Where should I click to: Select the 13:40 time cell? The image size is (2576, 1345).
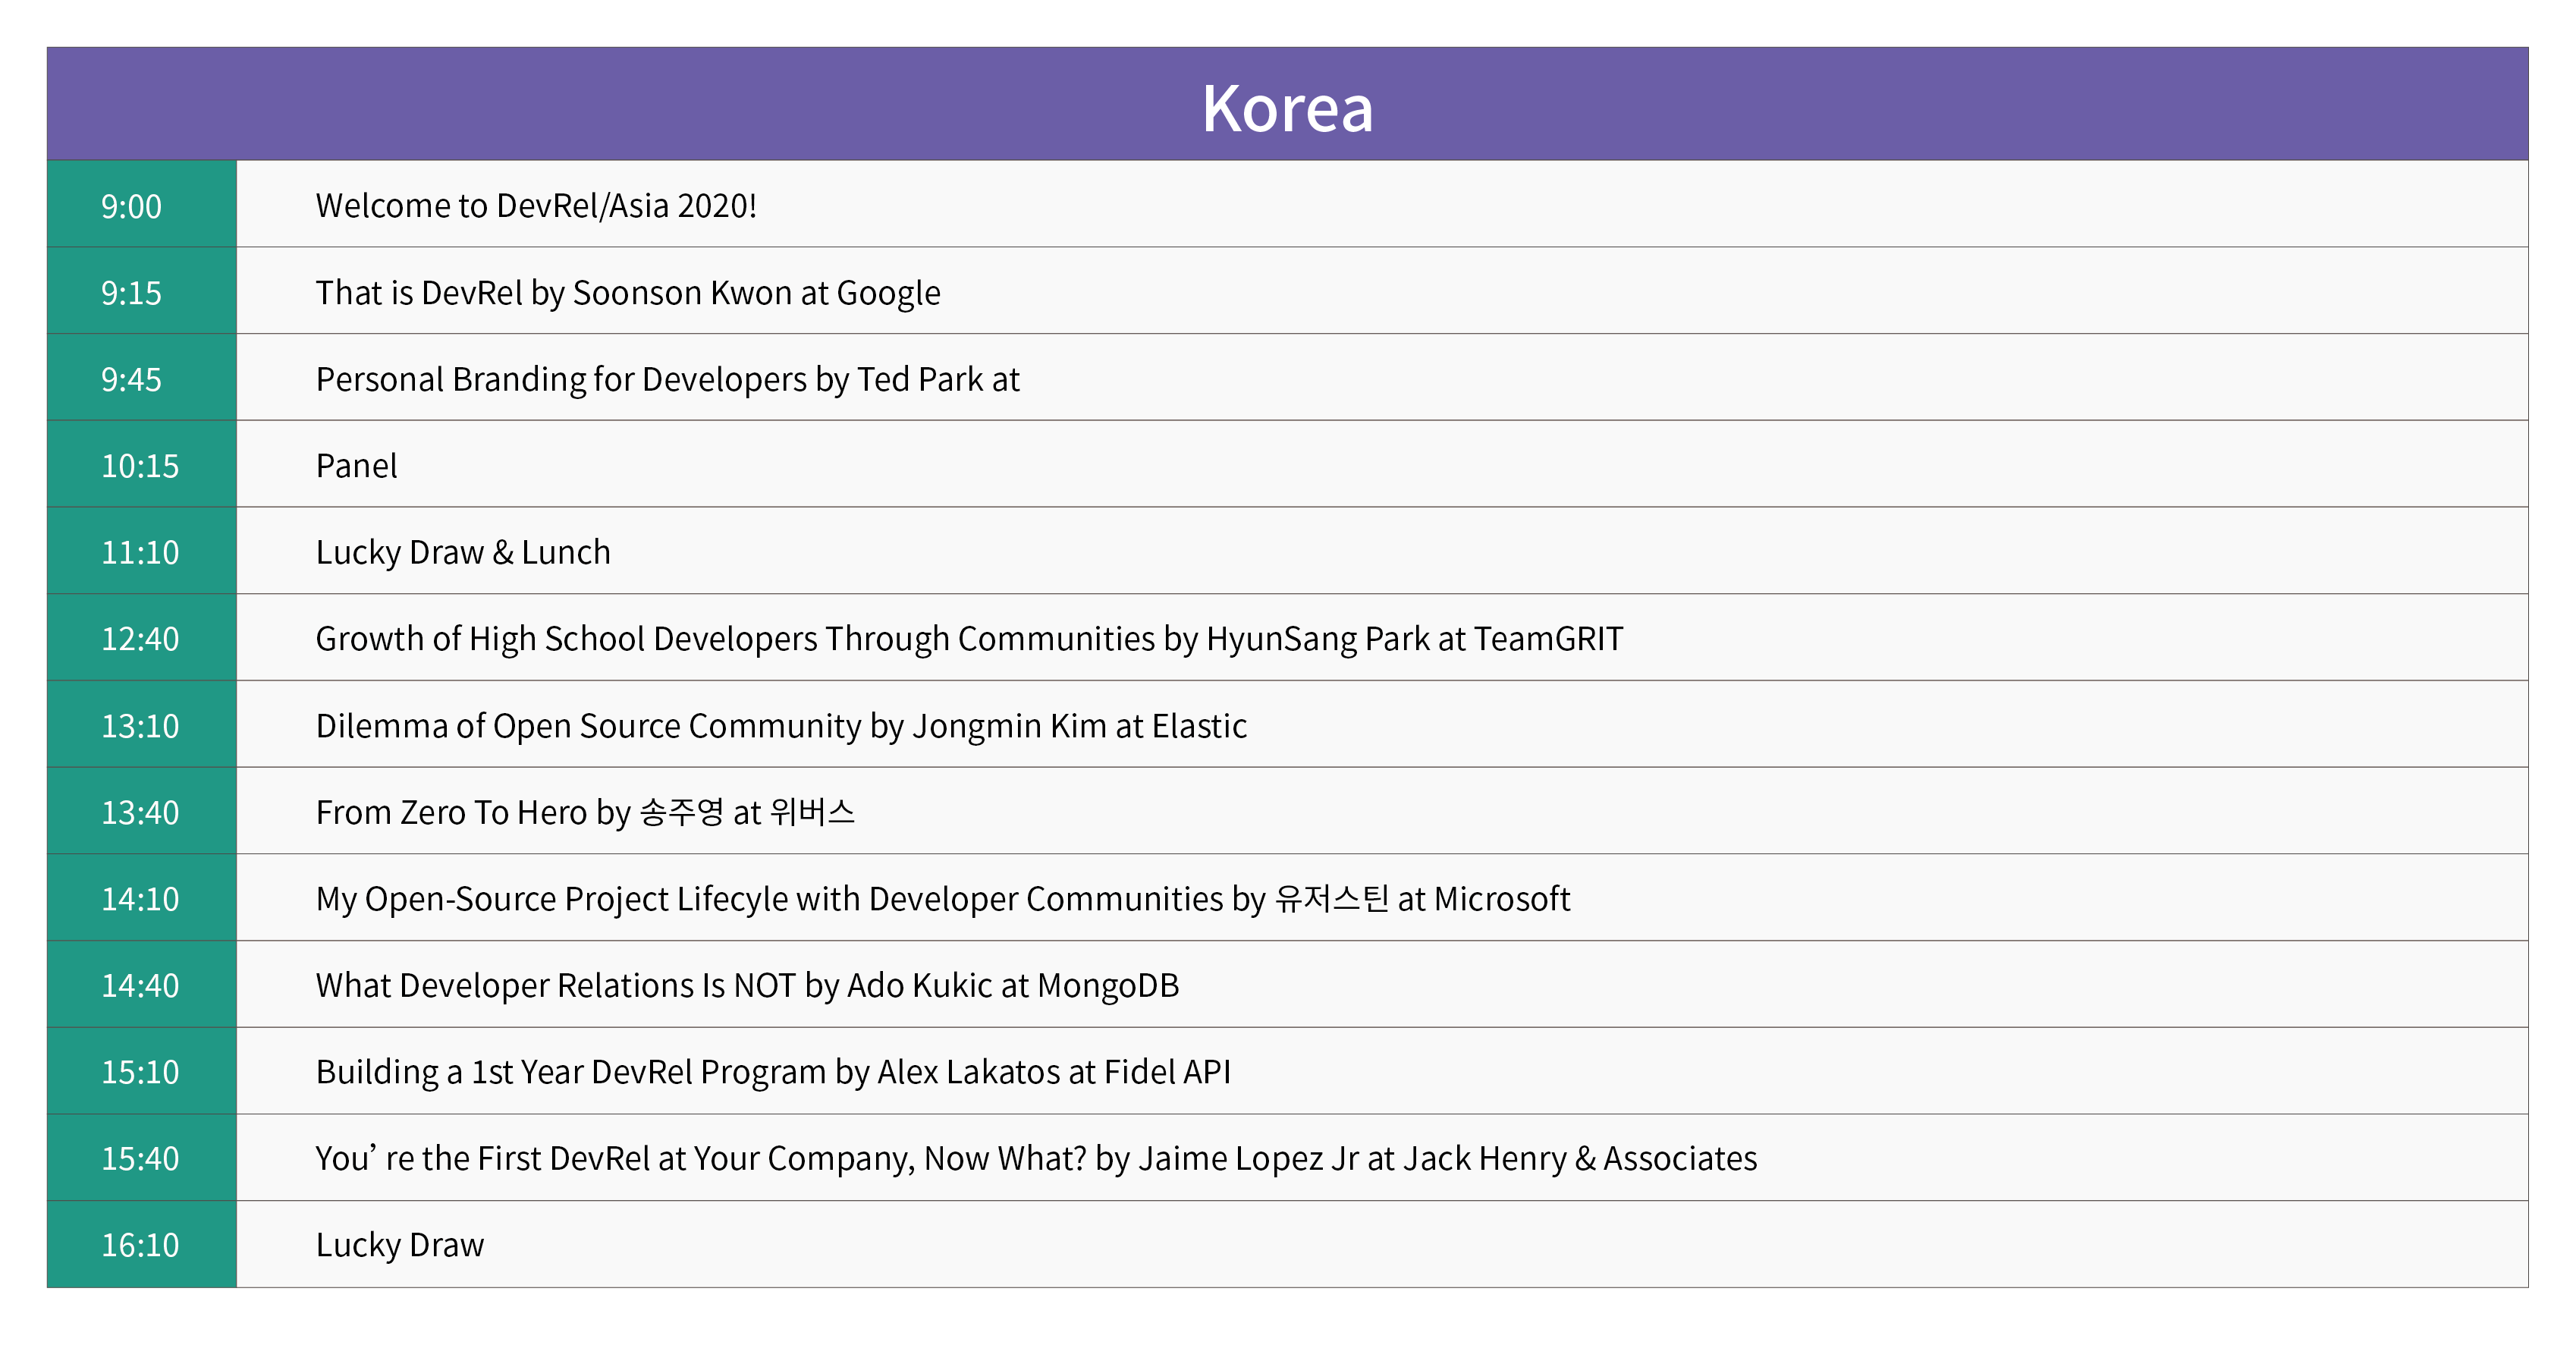(140, 812)
